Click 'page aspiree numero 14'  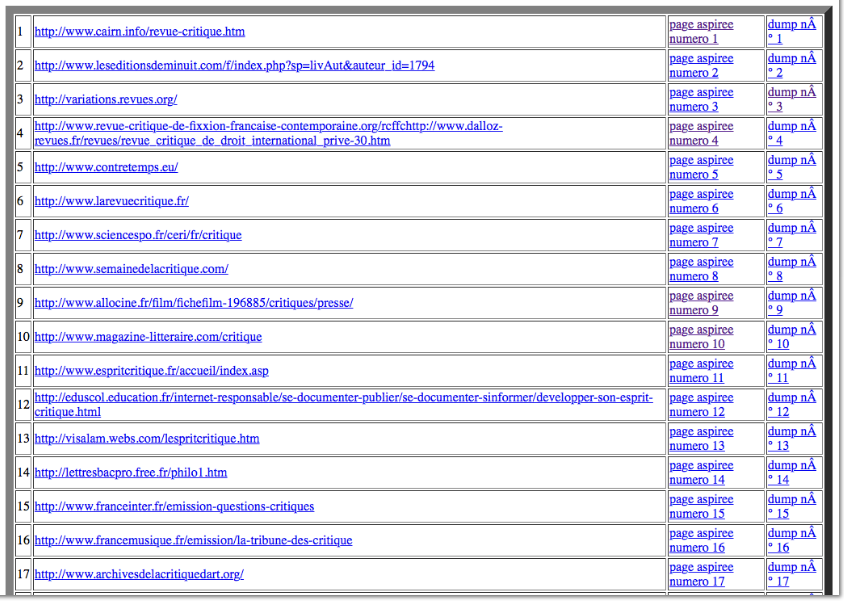point(701,472)
